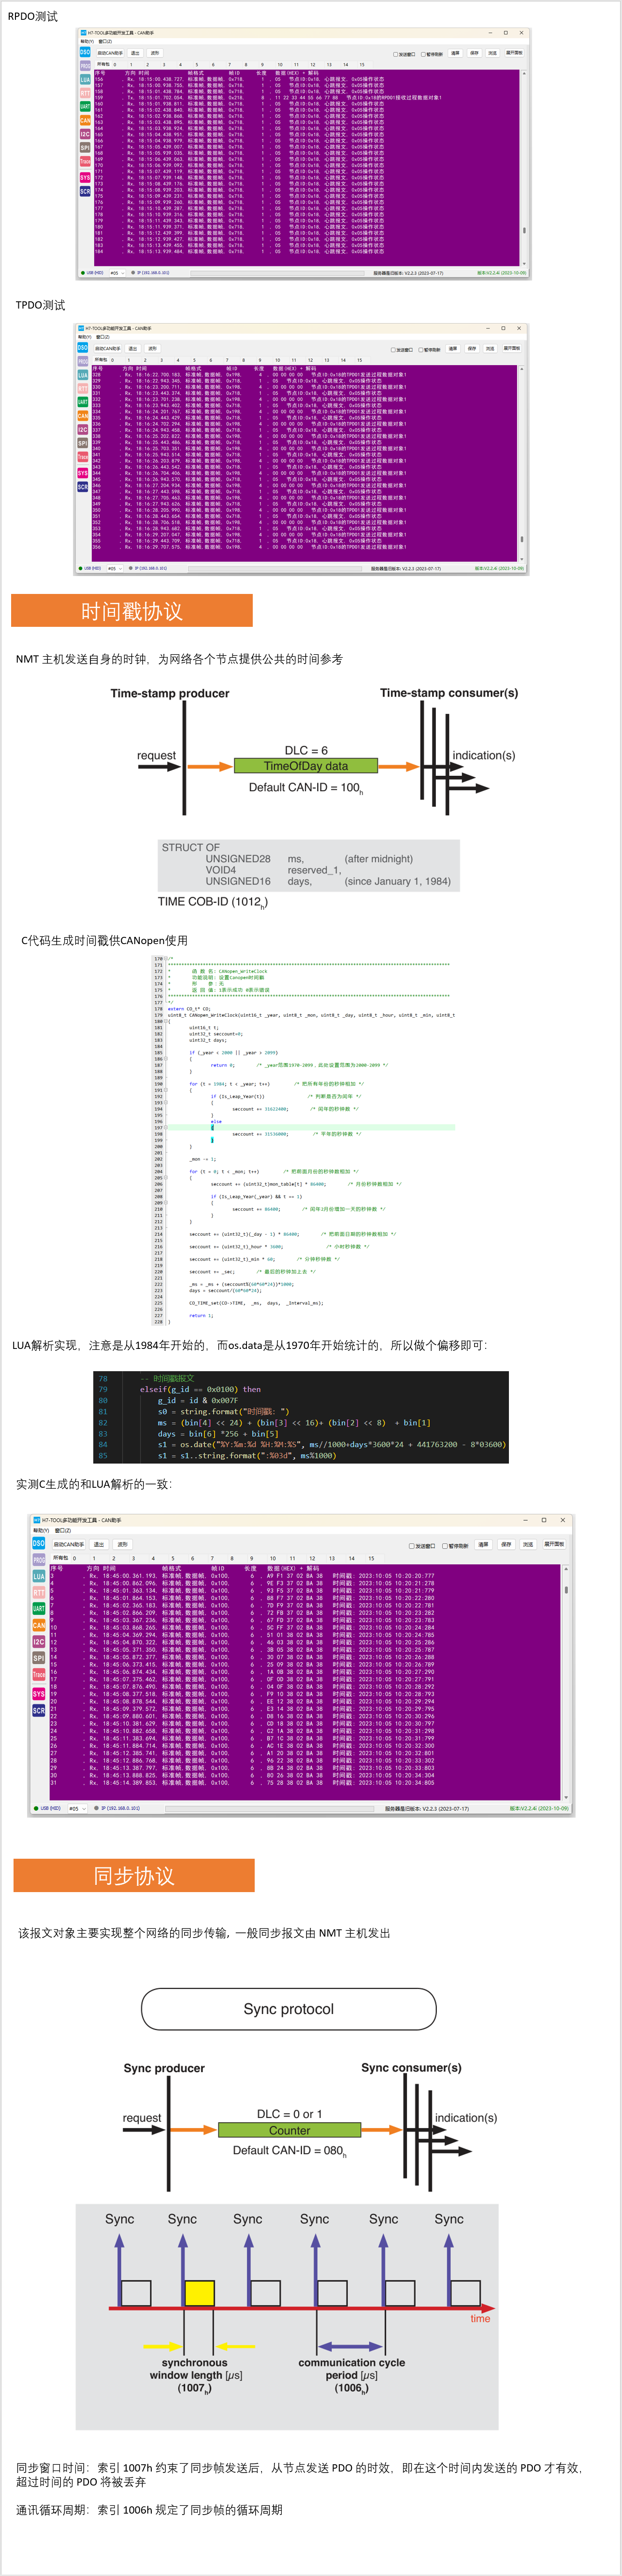Open I2C tool in RPDO test window
The image size is (622, 2576).
[x=85, y=134]
